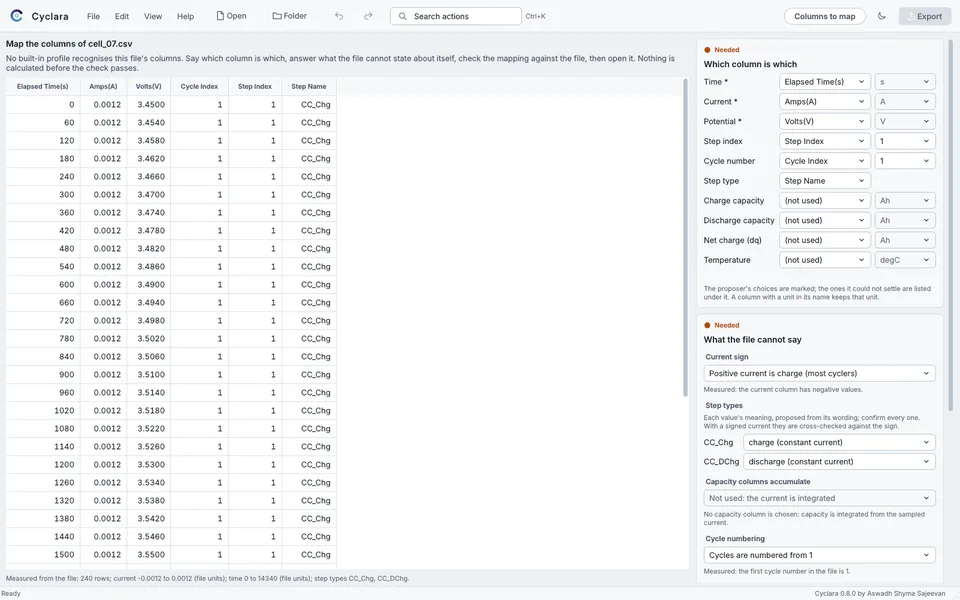This screenshot has height=600, width=960.
Task: Open the Edit menu
Action: [122, 17]
